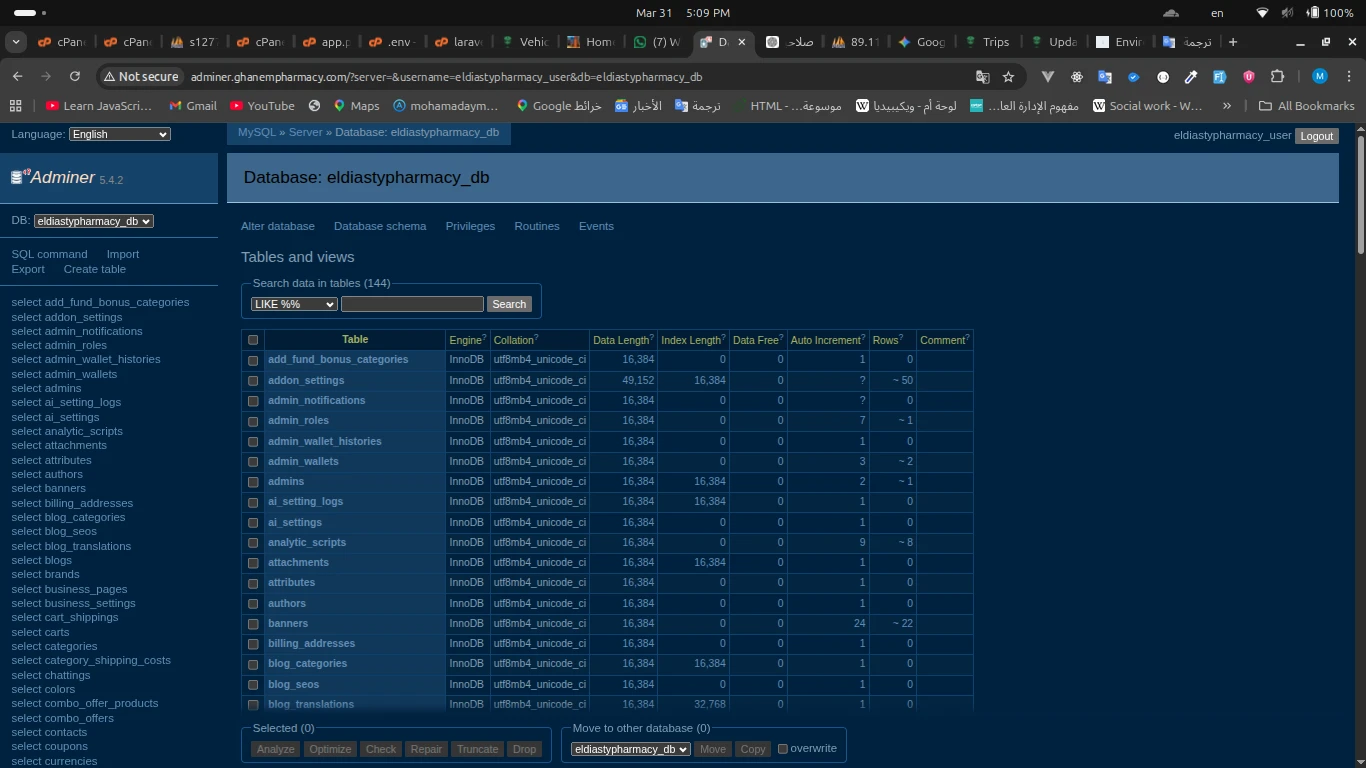Tick the select-all checkbox in table header
This screenshot has width=1366, height=768.
point(253,340)
